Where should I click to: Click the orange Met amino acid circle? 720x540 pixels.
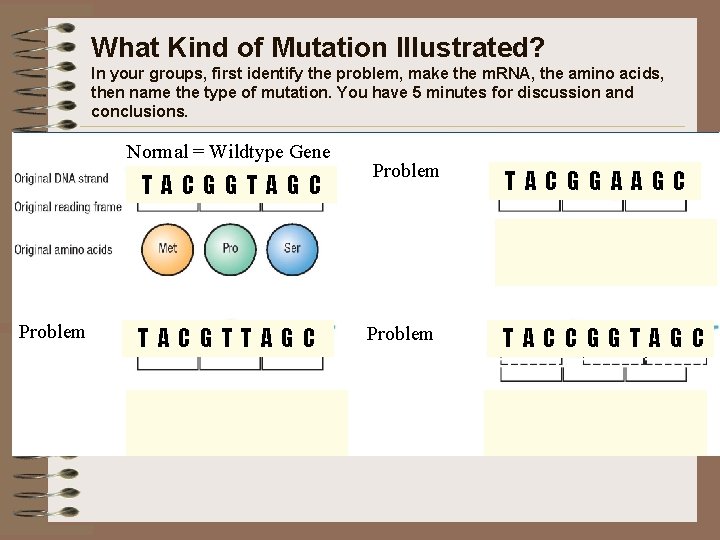pos(168,249)
